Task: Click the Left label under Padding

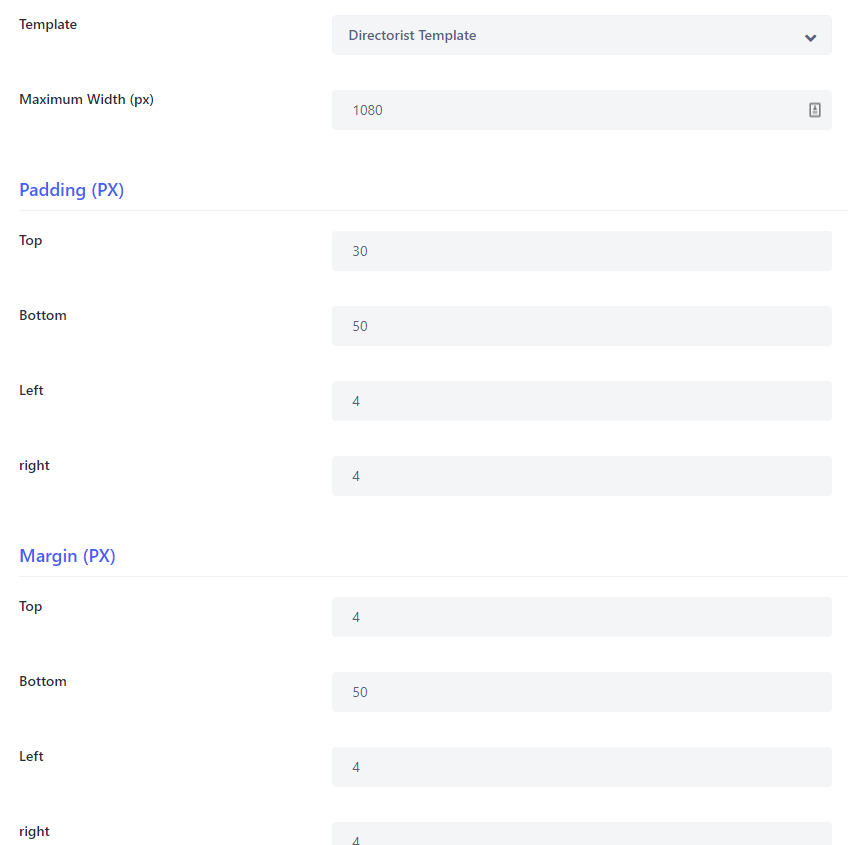Action: click(x=31, y=390)
